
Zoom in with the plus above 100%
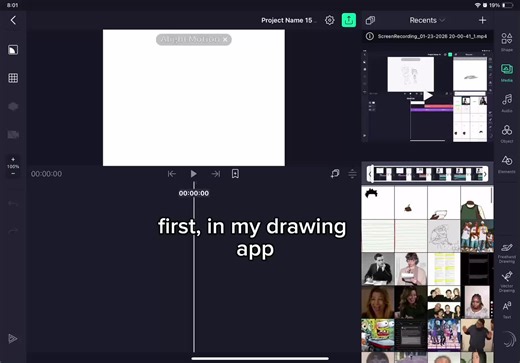click(13, 159)
